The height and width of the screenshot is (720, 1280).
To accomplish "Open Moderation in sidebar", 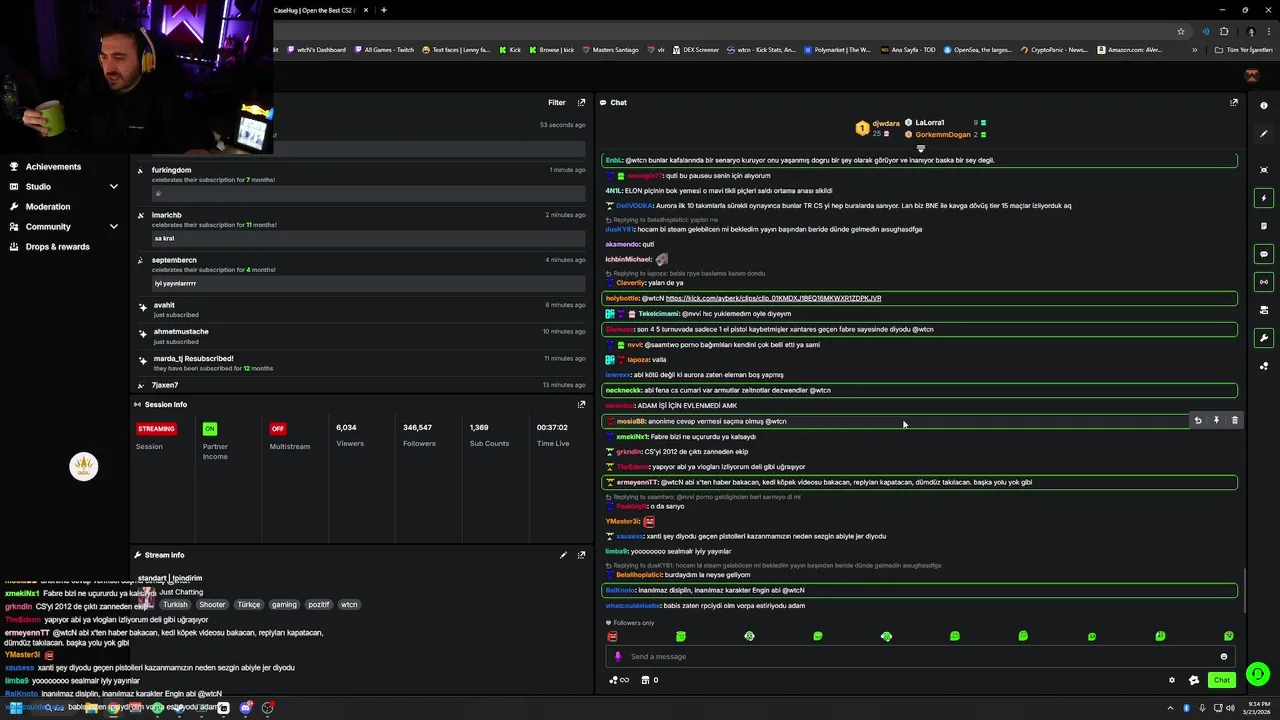I will click(x=48, y=207).
